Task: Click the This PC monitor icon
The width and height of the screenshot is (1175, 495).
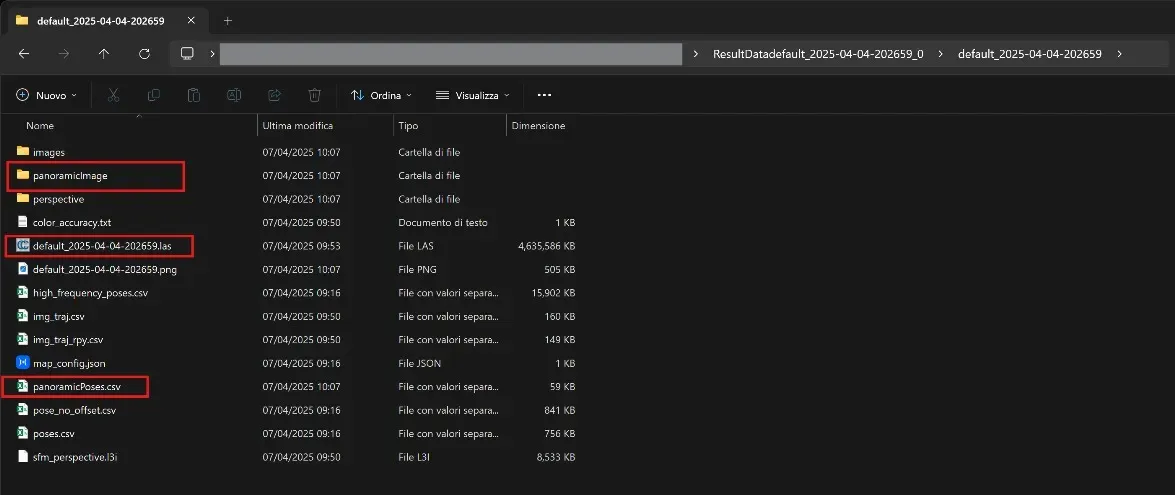Action: click(x=187, y=54)
